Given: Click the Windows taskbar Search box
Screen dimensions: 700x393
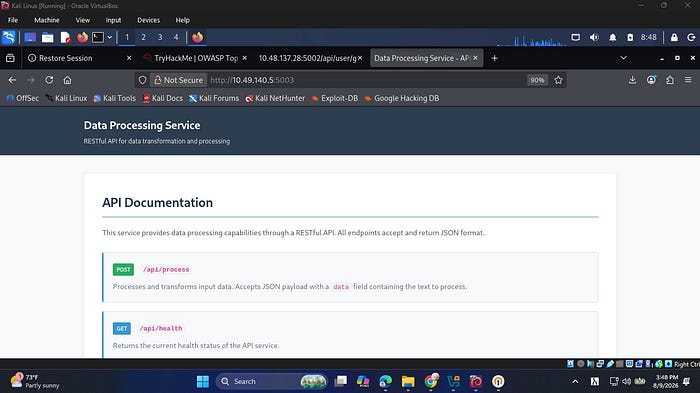Looking at the screenshot, I should (271, 381).
